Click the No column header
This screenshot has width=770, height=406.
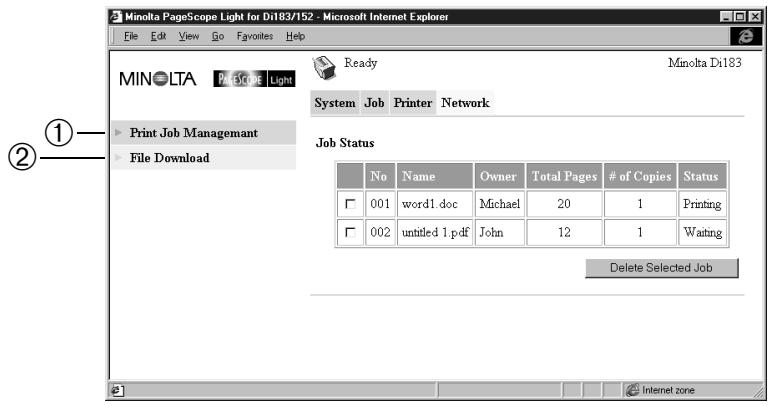380,176
